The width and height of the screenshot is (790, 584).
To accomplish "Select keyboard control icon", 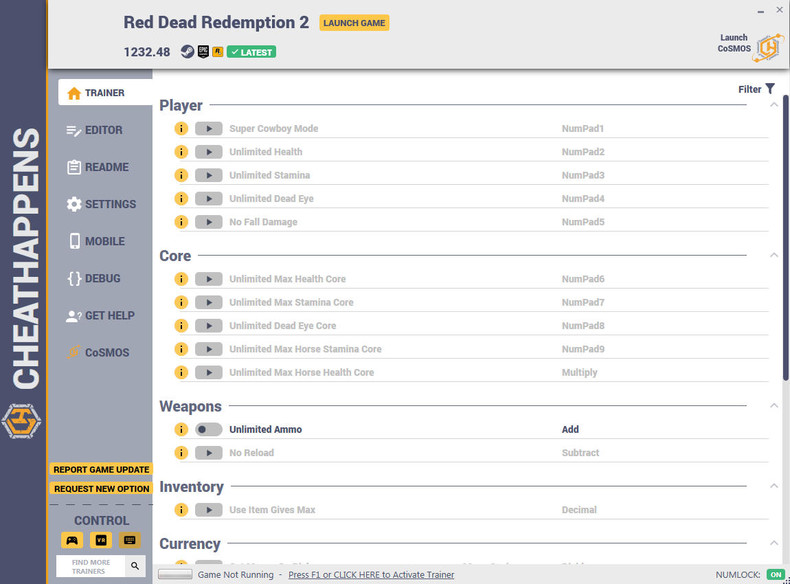I will click(x=129, y=540).
